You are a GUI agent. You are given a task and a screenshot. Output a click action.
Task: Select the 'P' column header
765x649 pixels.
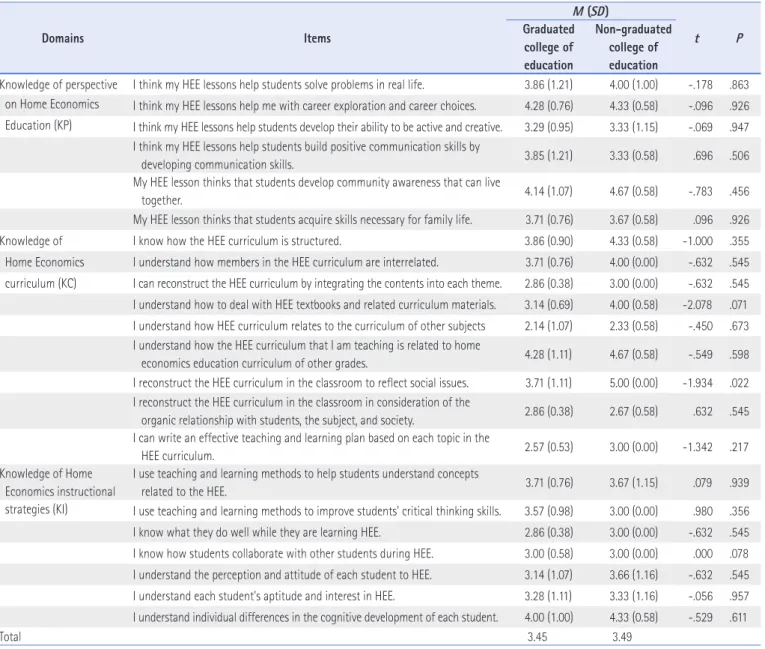point(739,38)
